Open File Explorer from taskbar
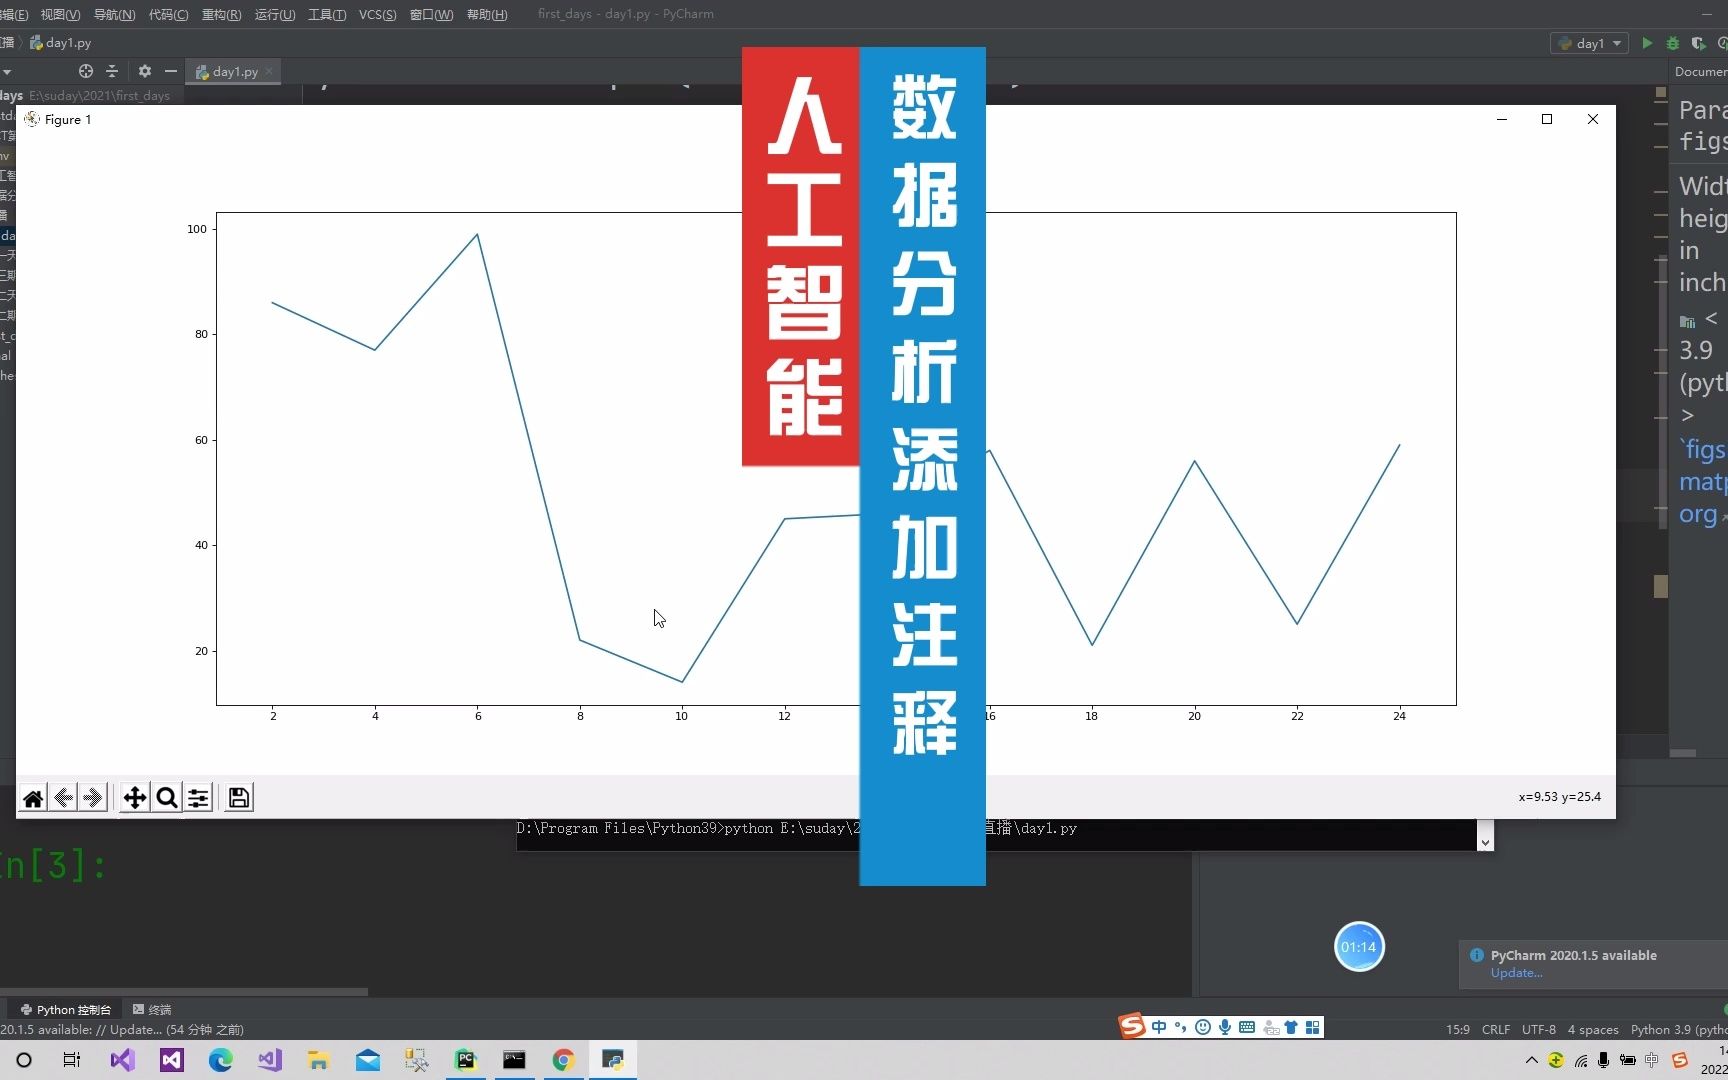Image resolution: width=1728 pixels, height=1080 pixels. tap(318, 1060)
